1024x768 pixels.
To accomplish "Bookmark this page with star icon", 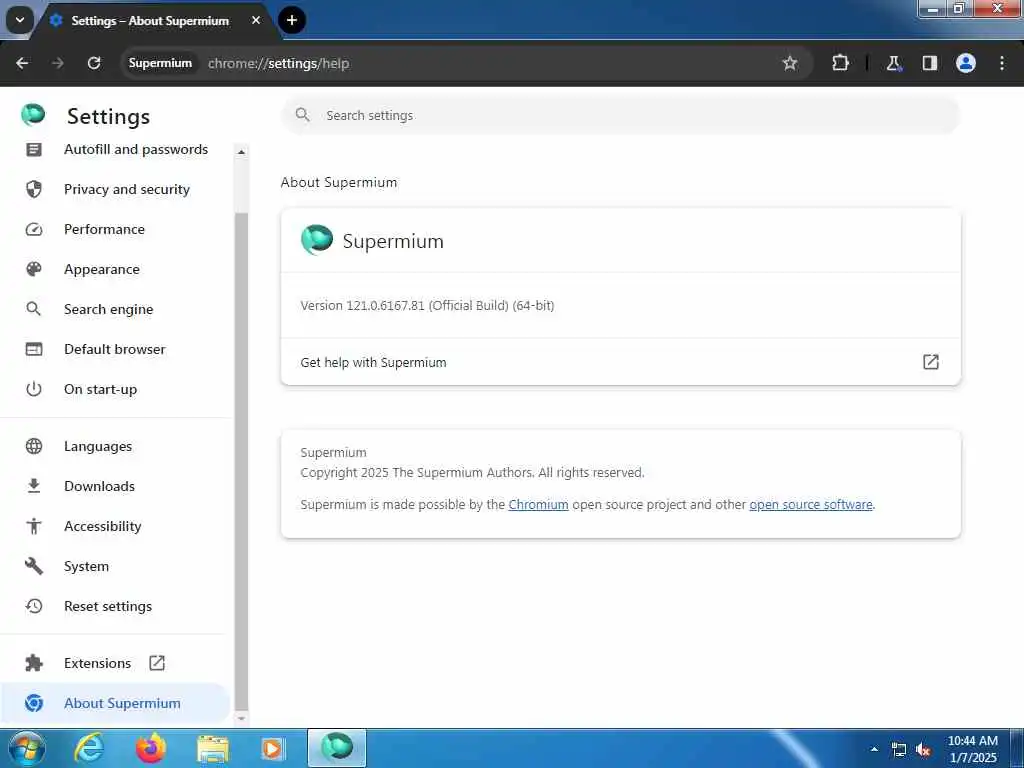I will pos(790,63).
